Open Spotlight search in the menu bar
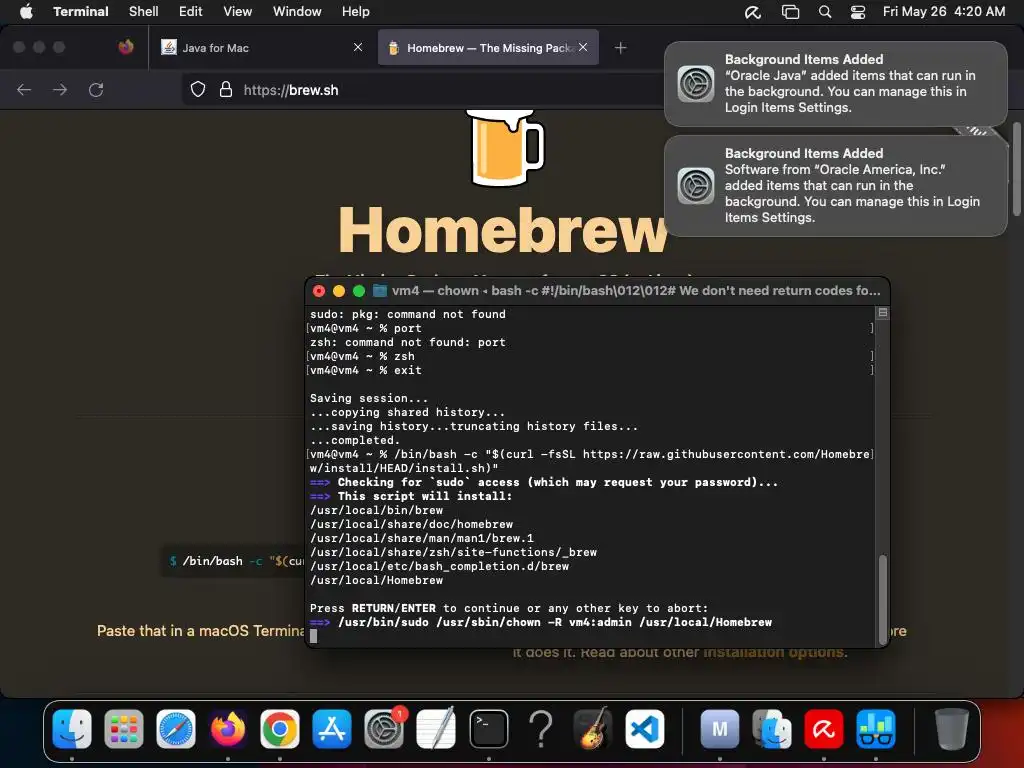 pyautogui.click(x=825, y=12)
